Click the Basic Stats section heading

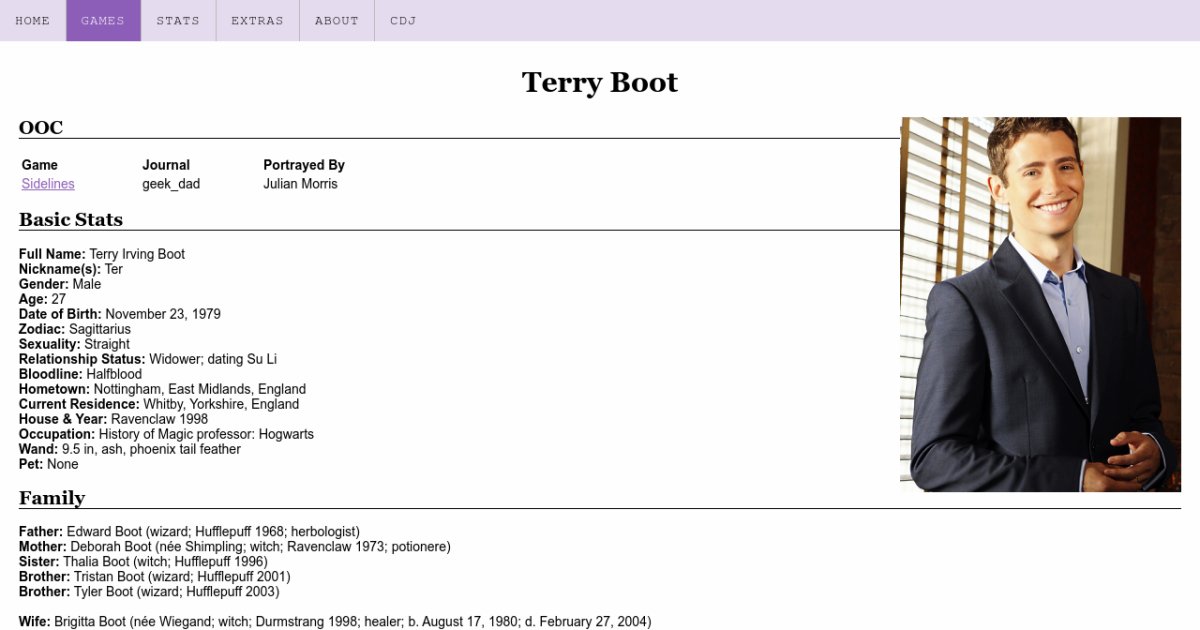[71, 220]
